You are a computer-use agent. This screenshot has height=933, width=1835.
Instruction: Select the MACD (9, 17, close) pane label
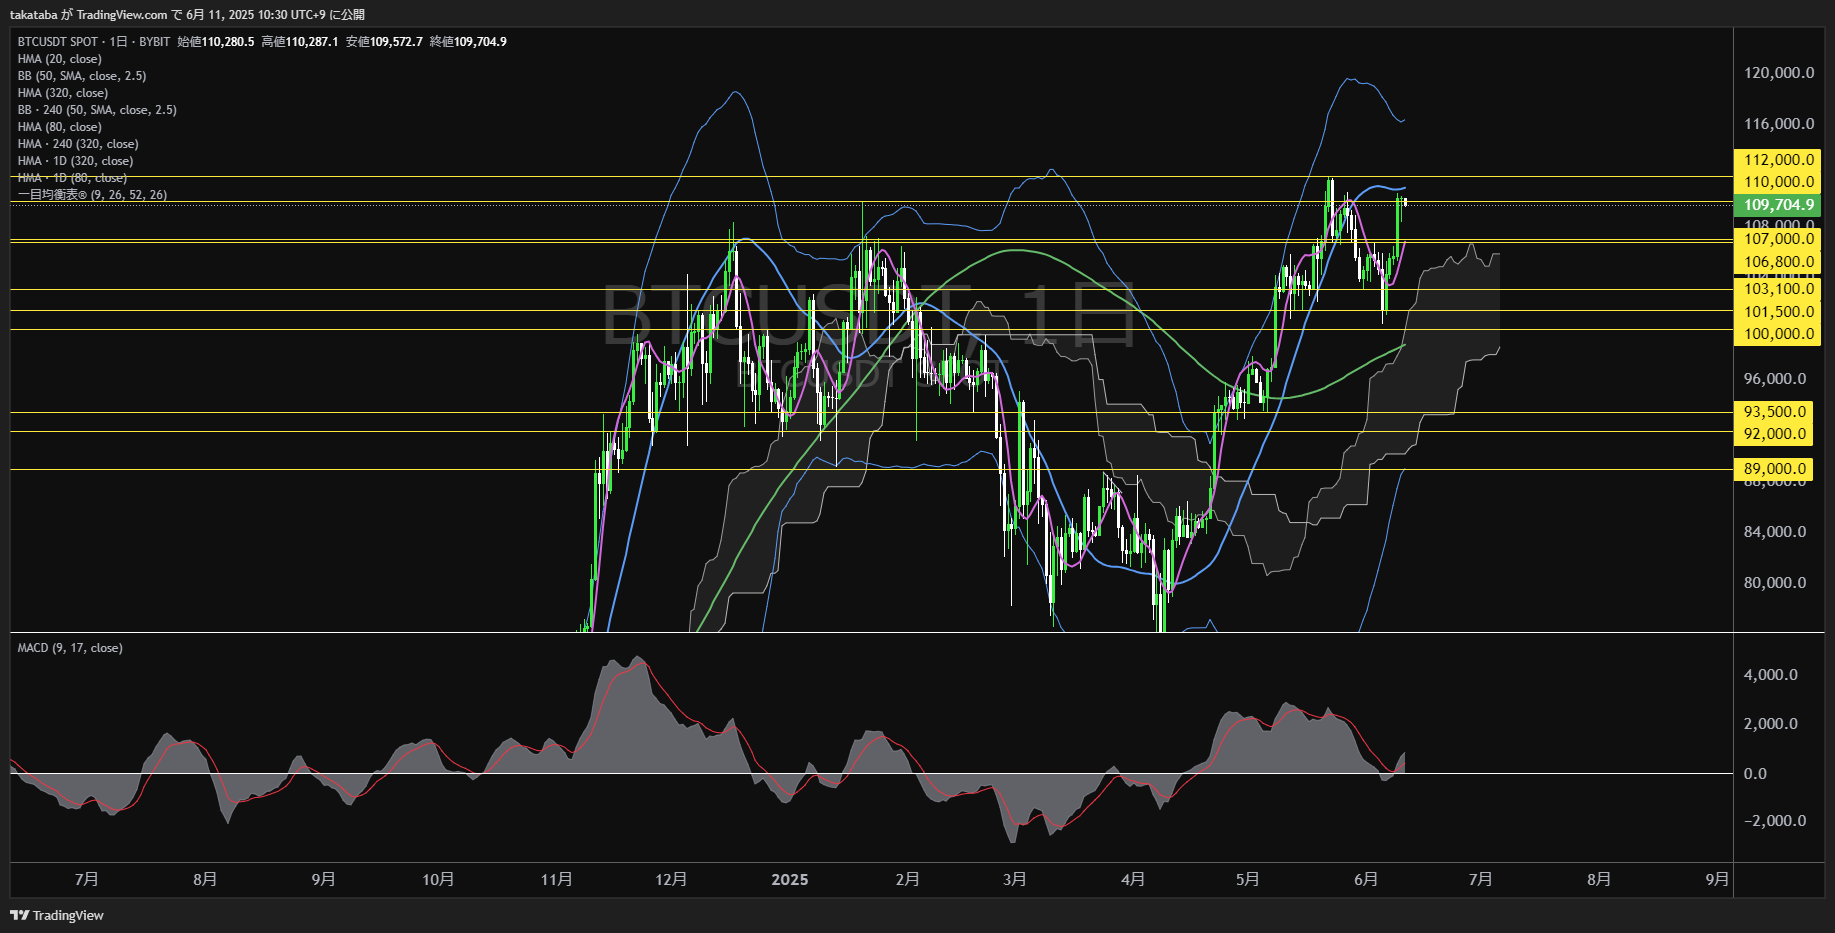70,648
